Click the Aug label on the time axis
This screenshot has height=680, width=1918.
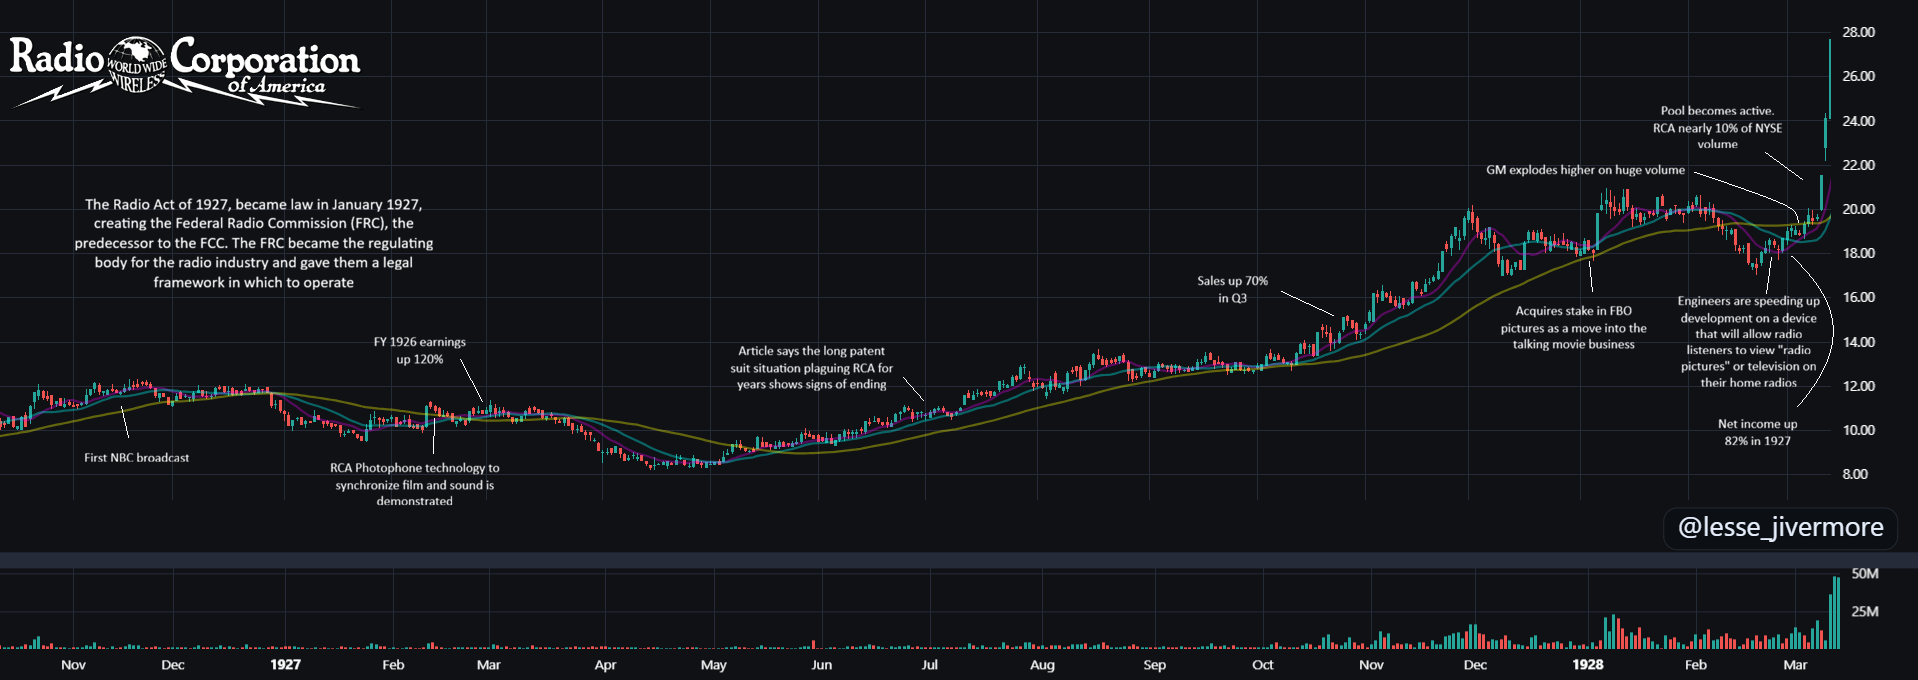click(x=1042, y=665)
